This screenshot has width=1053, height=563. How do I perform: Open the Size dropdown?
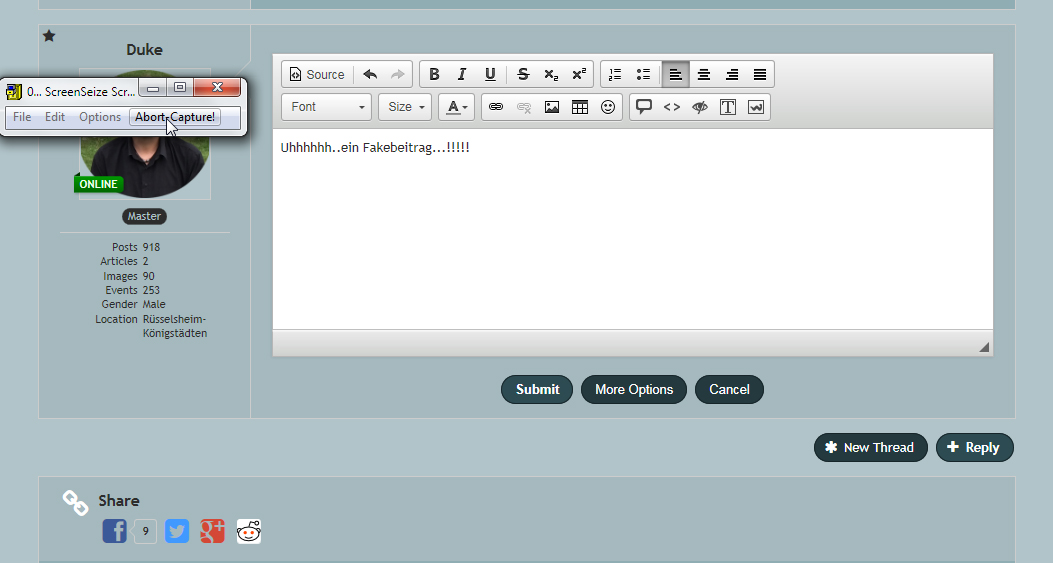pos(405,107)
